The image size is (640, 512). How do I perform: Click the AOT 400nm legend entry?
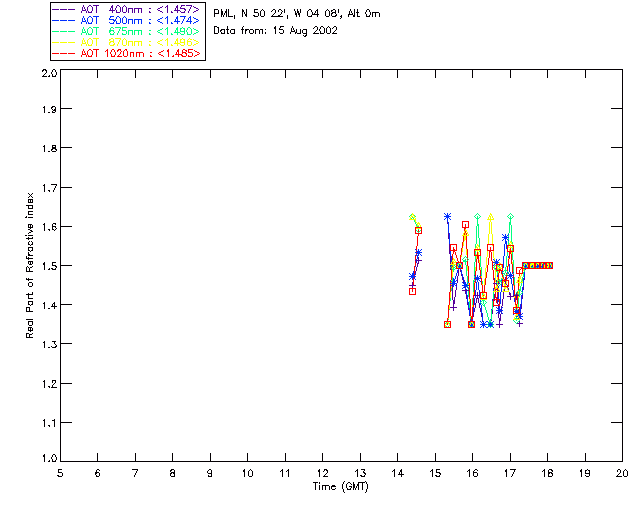pyautogui.click(x=127, y=9)
